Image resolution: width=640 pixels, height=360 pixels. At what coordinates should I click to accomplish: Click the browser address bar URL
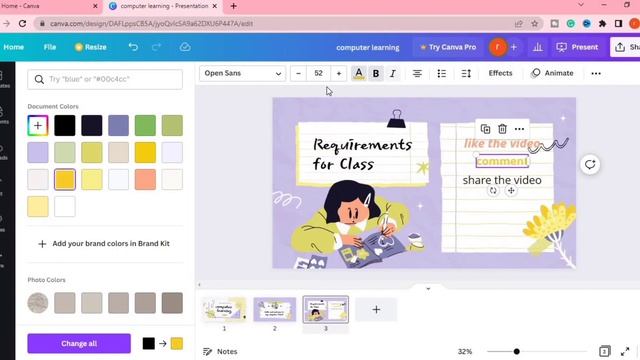151,24
